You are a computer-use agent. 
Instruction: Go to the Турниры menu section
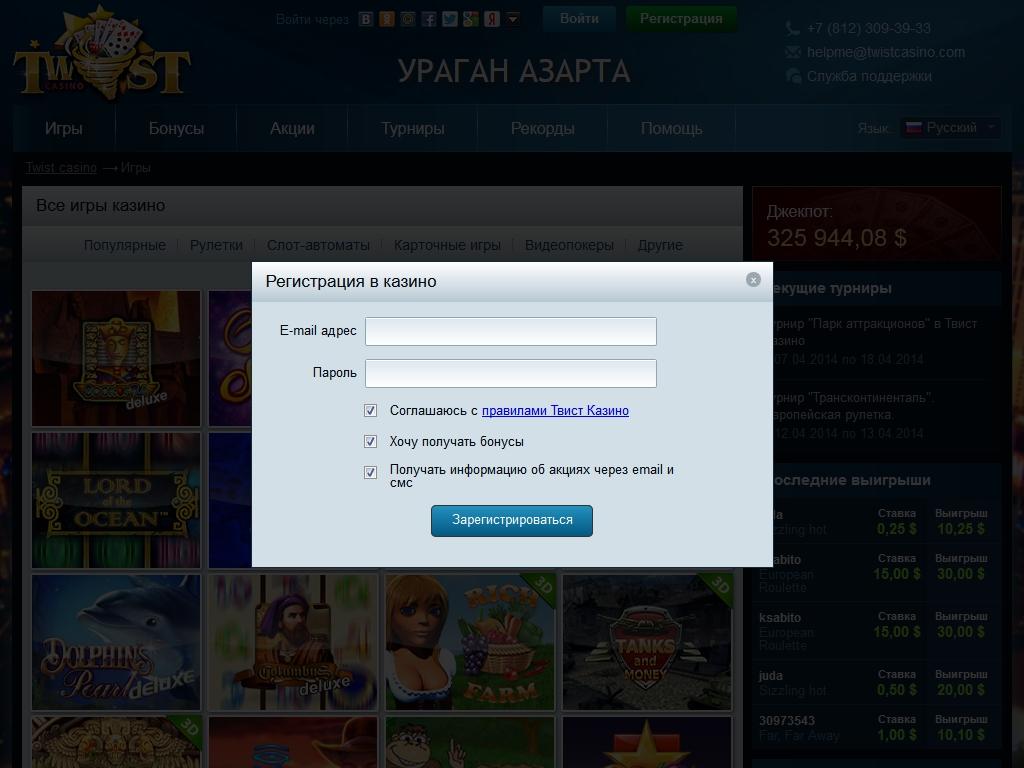click(x=412, y=129)
